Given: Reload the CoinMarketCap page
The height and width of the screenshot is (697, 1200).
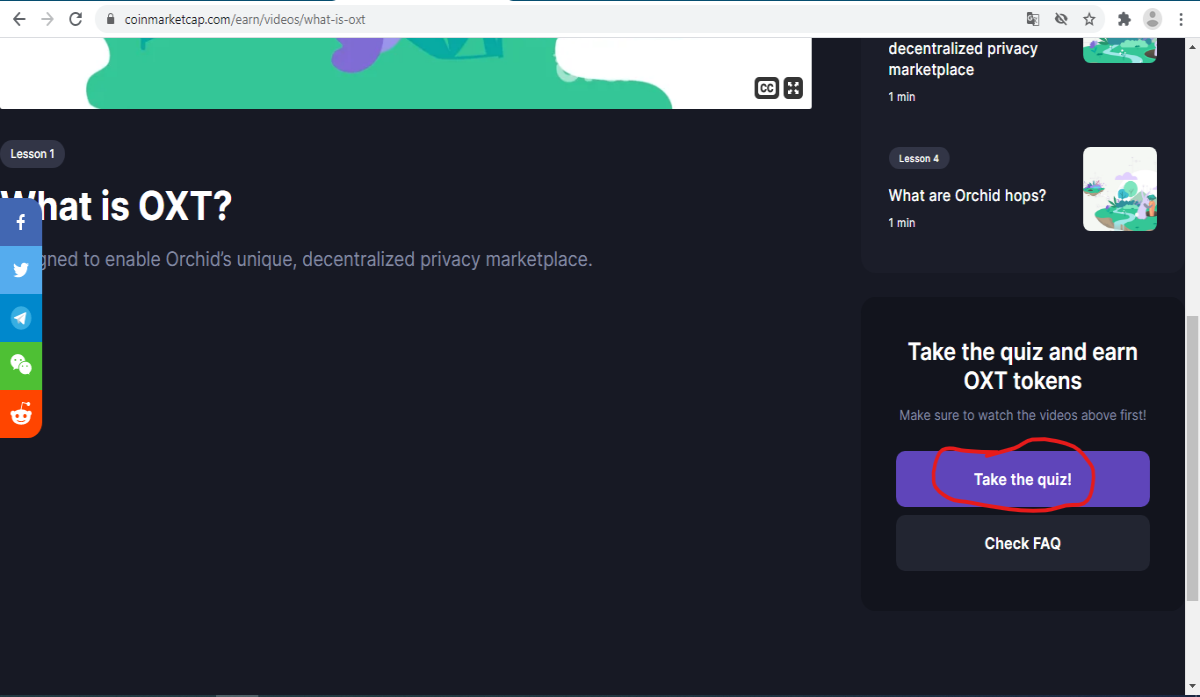Looking at the screenshot, I should 76,19.
